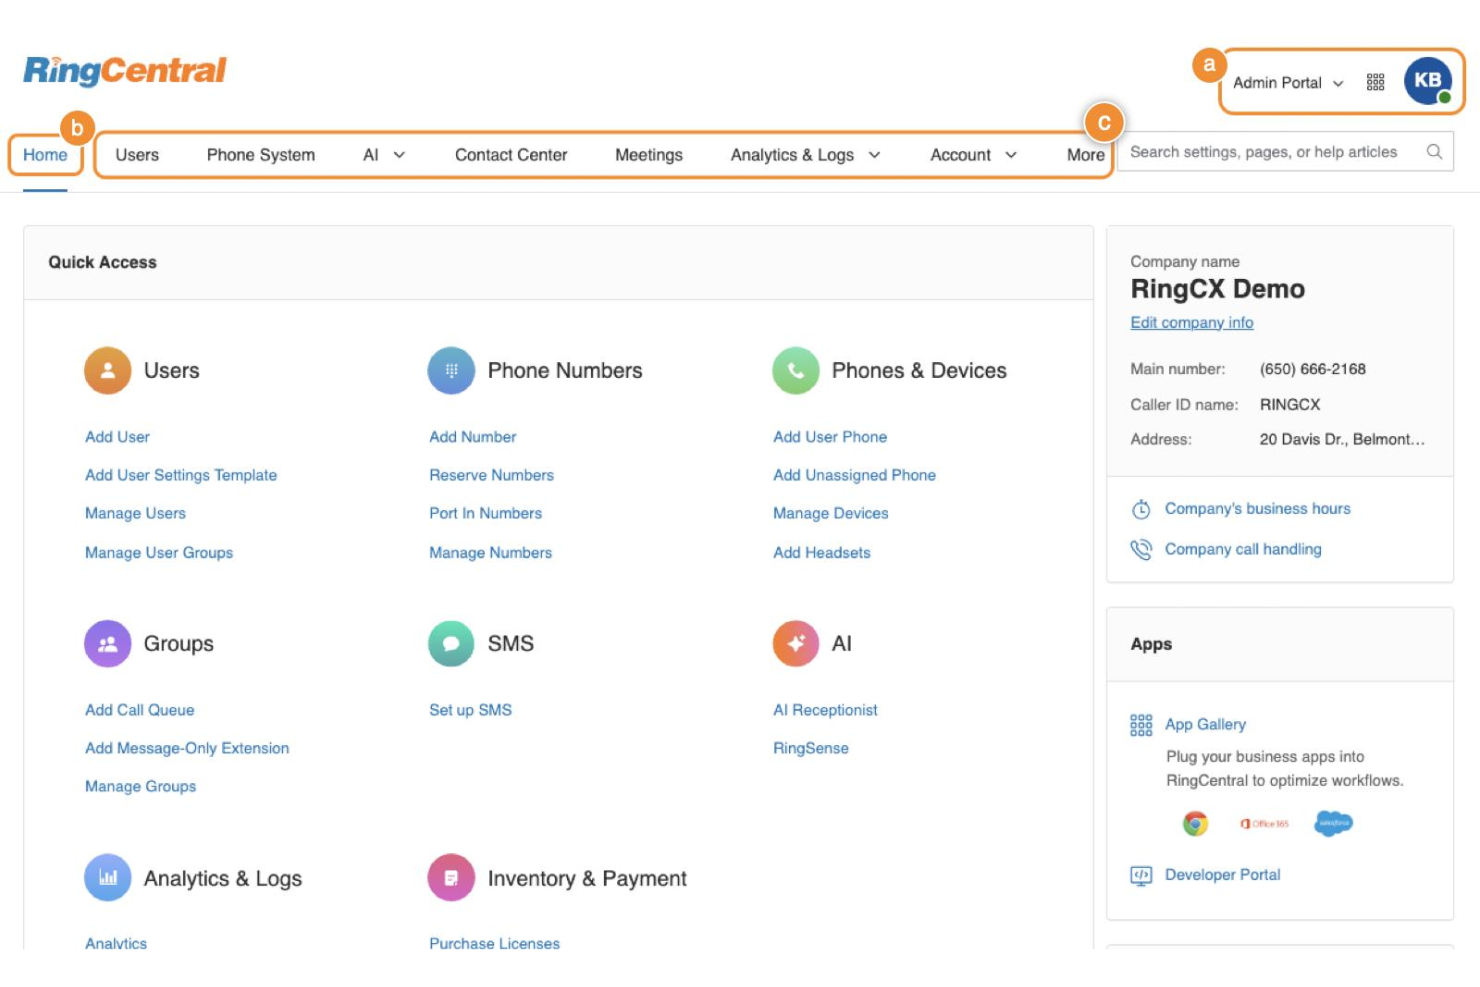
Task: Open Add User Settings Template
Action: pyautogui.click(x=181, y=475)
